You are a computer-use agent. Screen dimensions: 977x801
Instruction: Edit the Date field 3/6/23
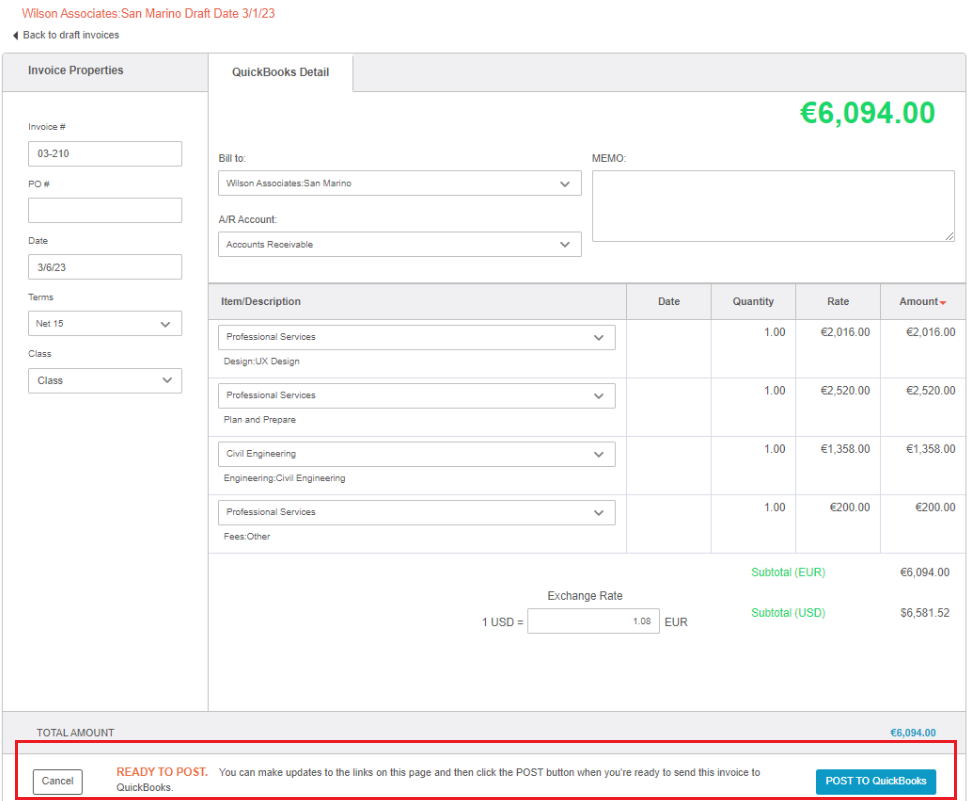click(105, 267)
